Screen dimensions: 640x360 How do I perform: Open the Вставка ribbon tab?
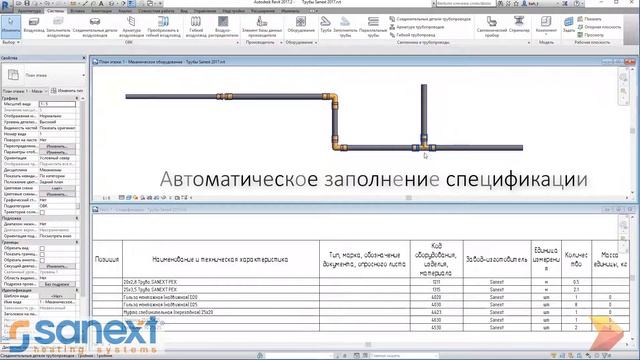click(x=78, y=11)
